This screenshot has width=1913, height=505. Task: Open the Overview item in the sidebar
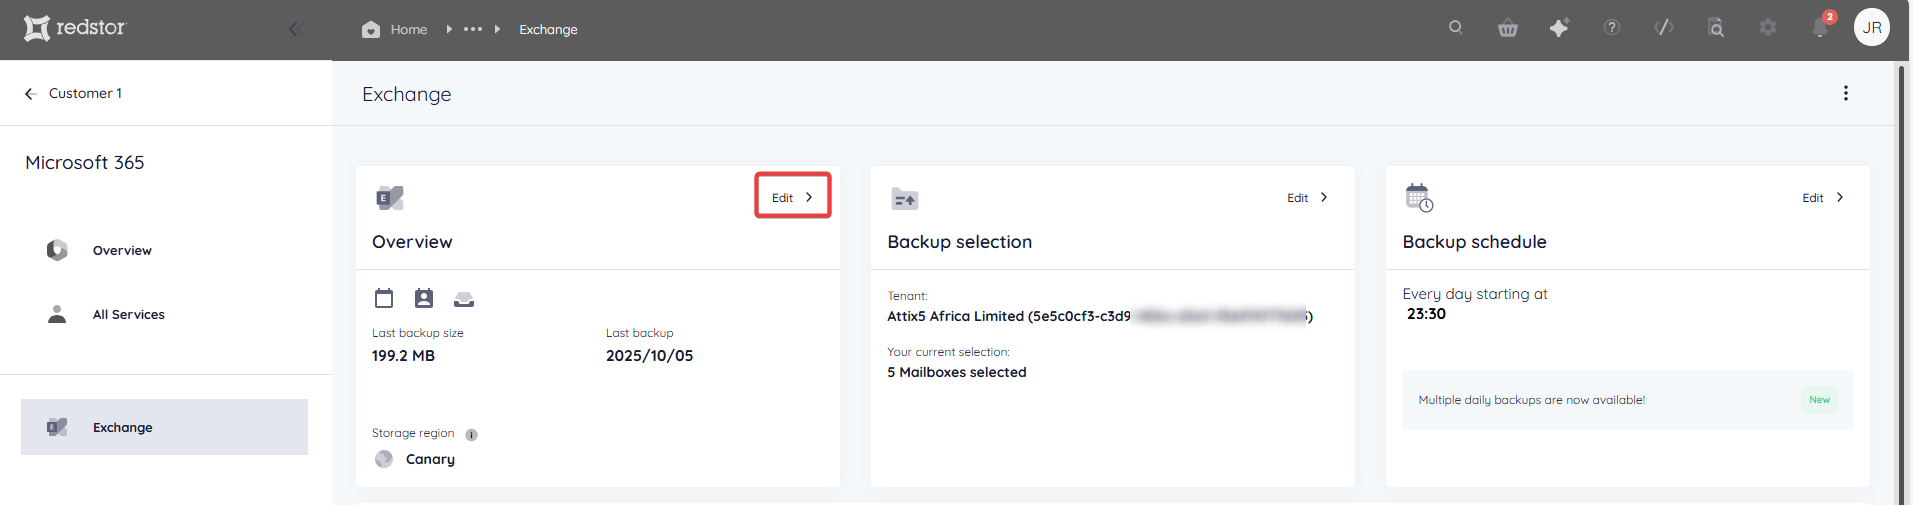[122, 250]
